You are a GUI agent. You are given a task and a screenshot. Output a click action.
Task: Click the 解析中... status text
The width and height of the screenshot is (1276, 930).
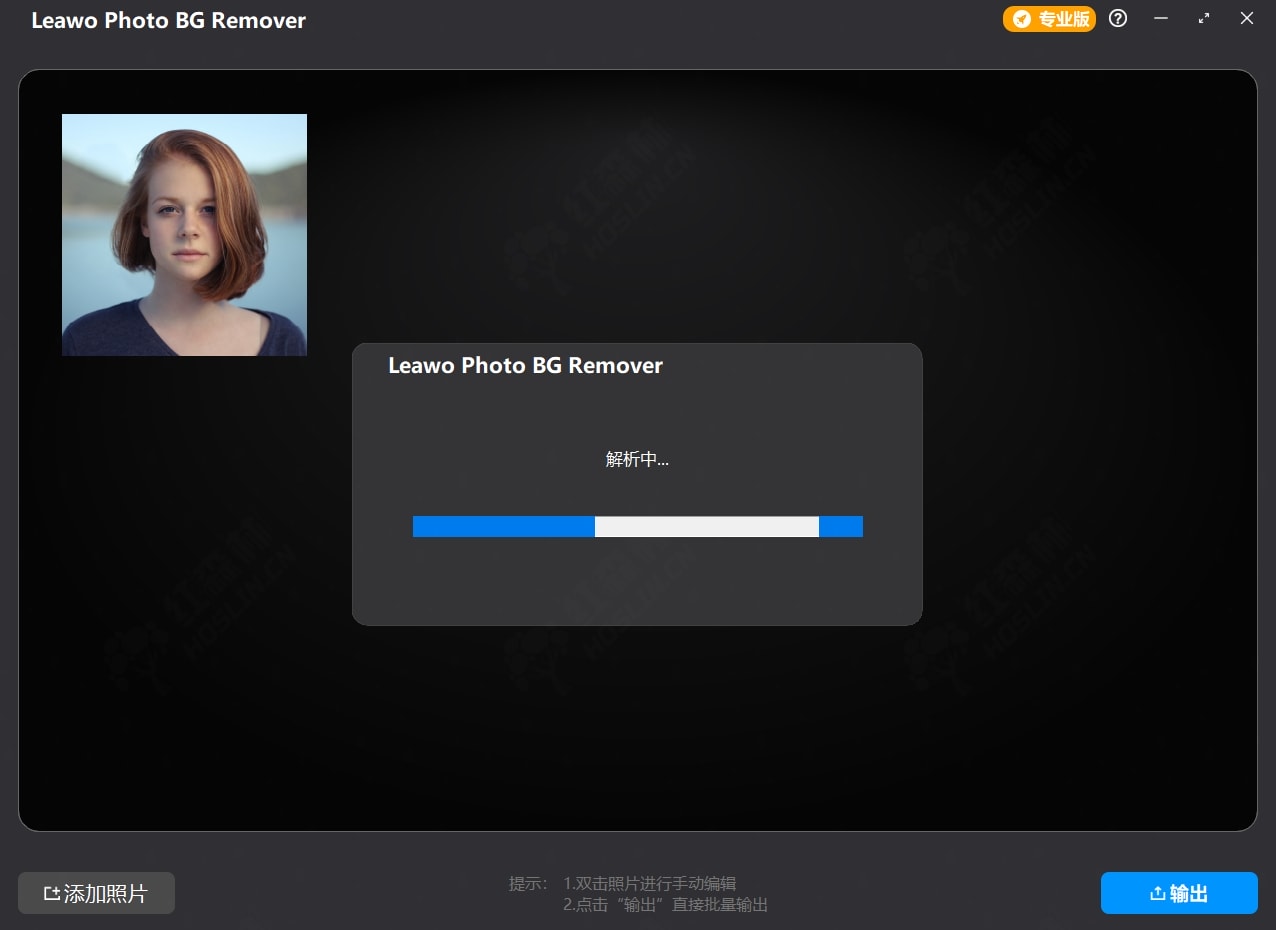637,460
